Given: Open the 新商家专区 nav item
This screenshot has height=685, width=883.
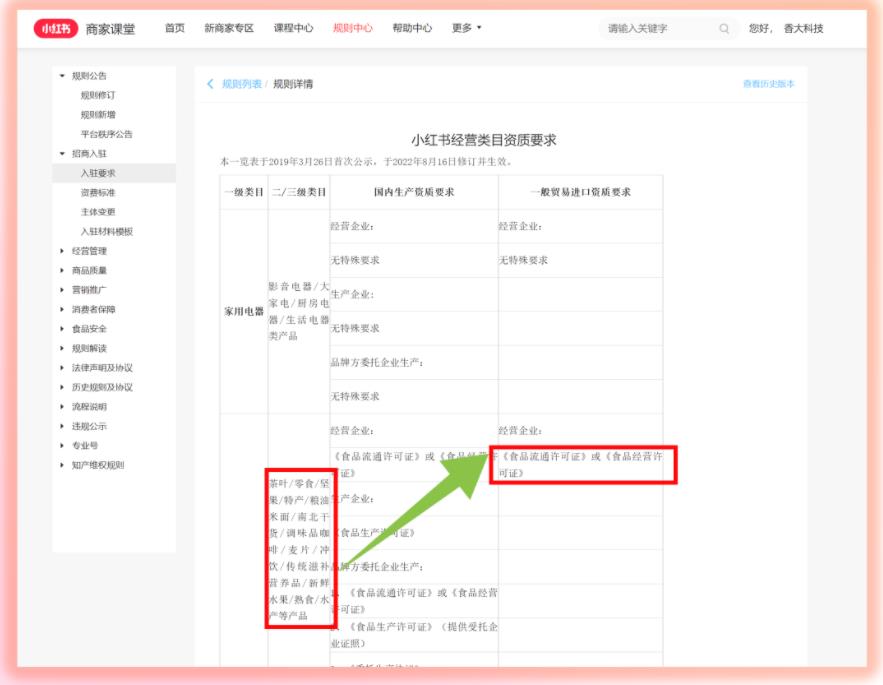Looking at the screenshot, I should pyautogui.click(x=229, y=28).
